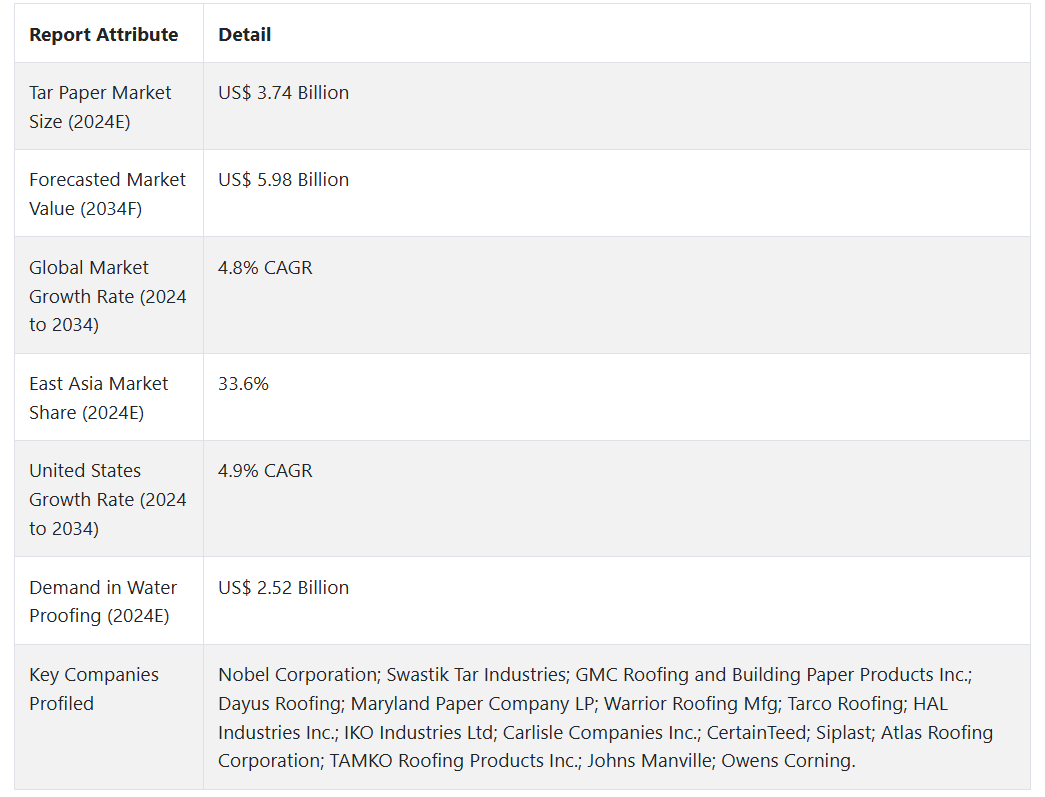Click the US$ 3.74 Billion value
Screen dimensions: 1045x797
tap(284, 93)
